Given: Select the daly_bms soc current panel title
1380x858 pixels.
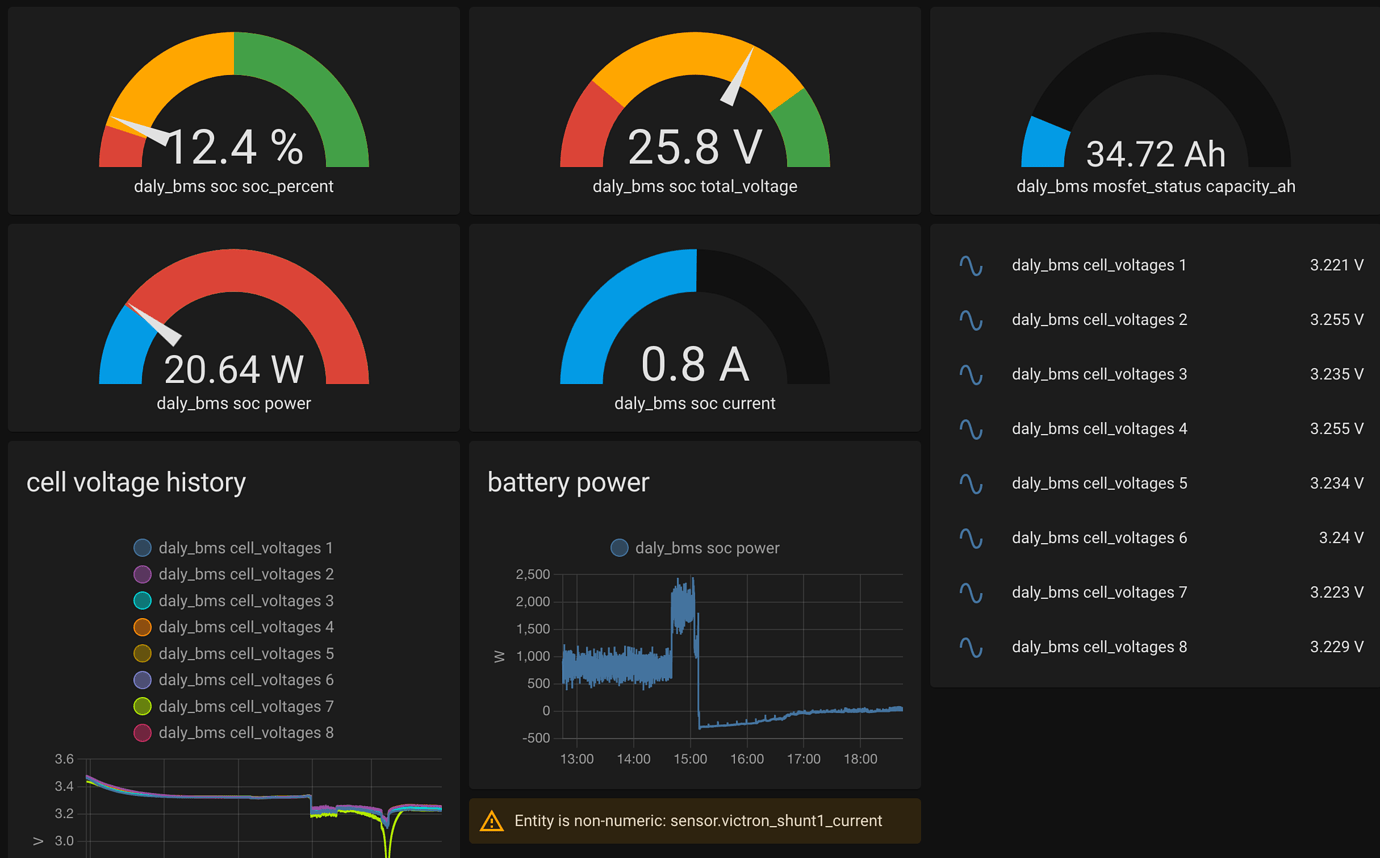Looking at the screenshot, I should click(x=694, y=403).
